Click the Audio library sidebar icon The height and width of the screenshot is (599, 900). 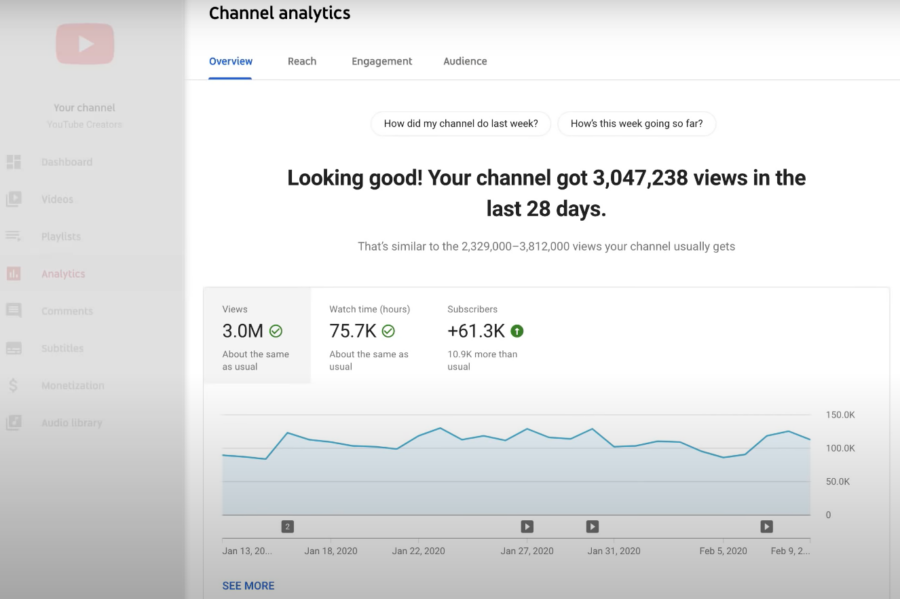14,422
